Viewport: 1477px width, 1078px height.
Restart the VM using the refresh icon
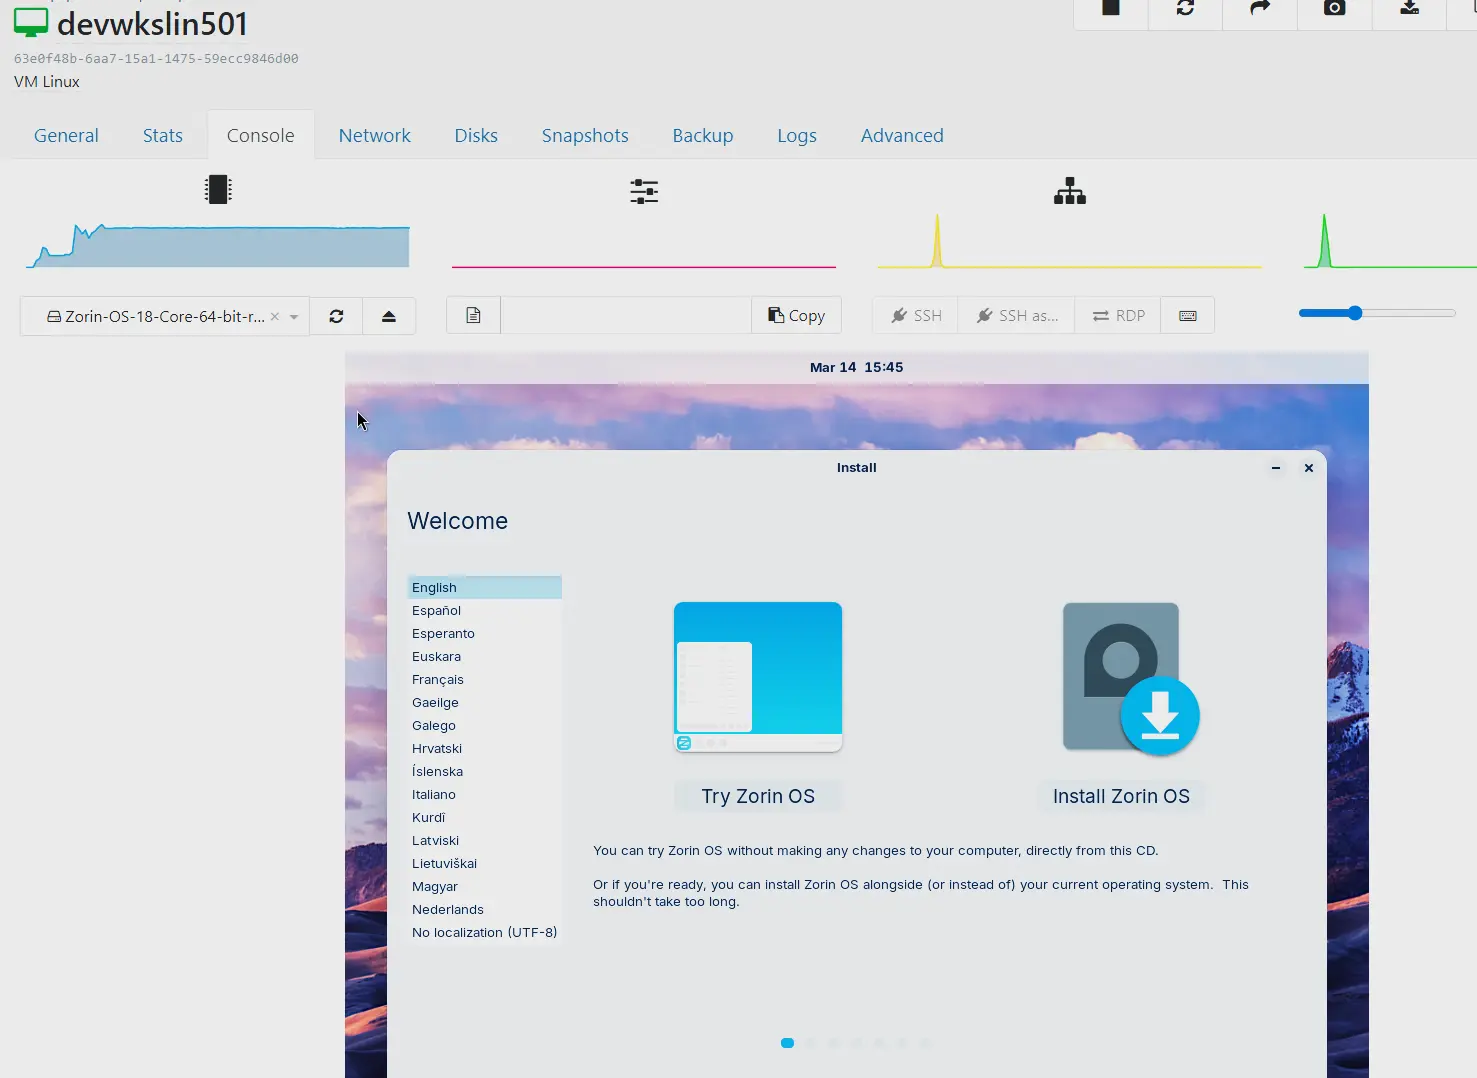coord(1184,8)
